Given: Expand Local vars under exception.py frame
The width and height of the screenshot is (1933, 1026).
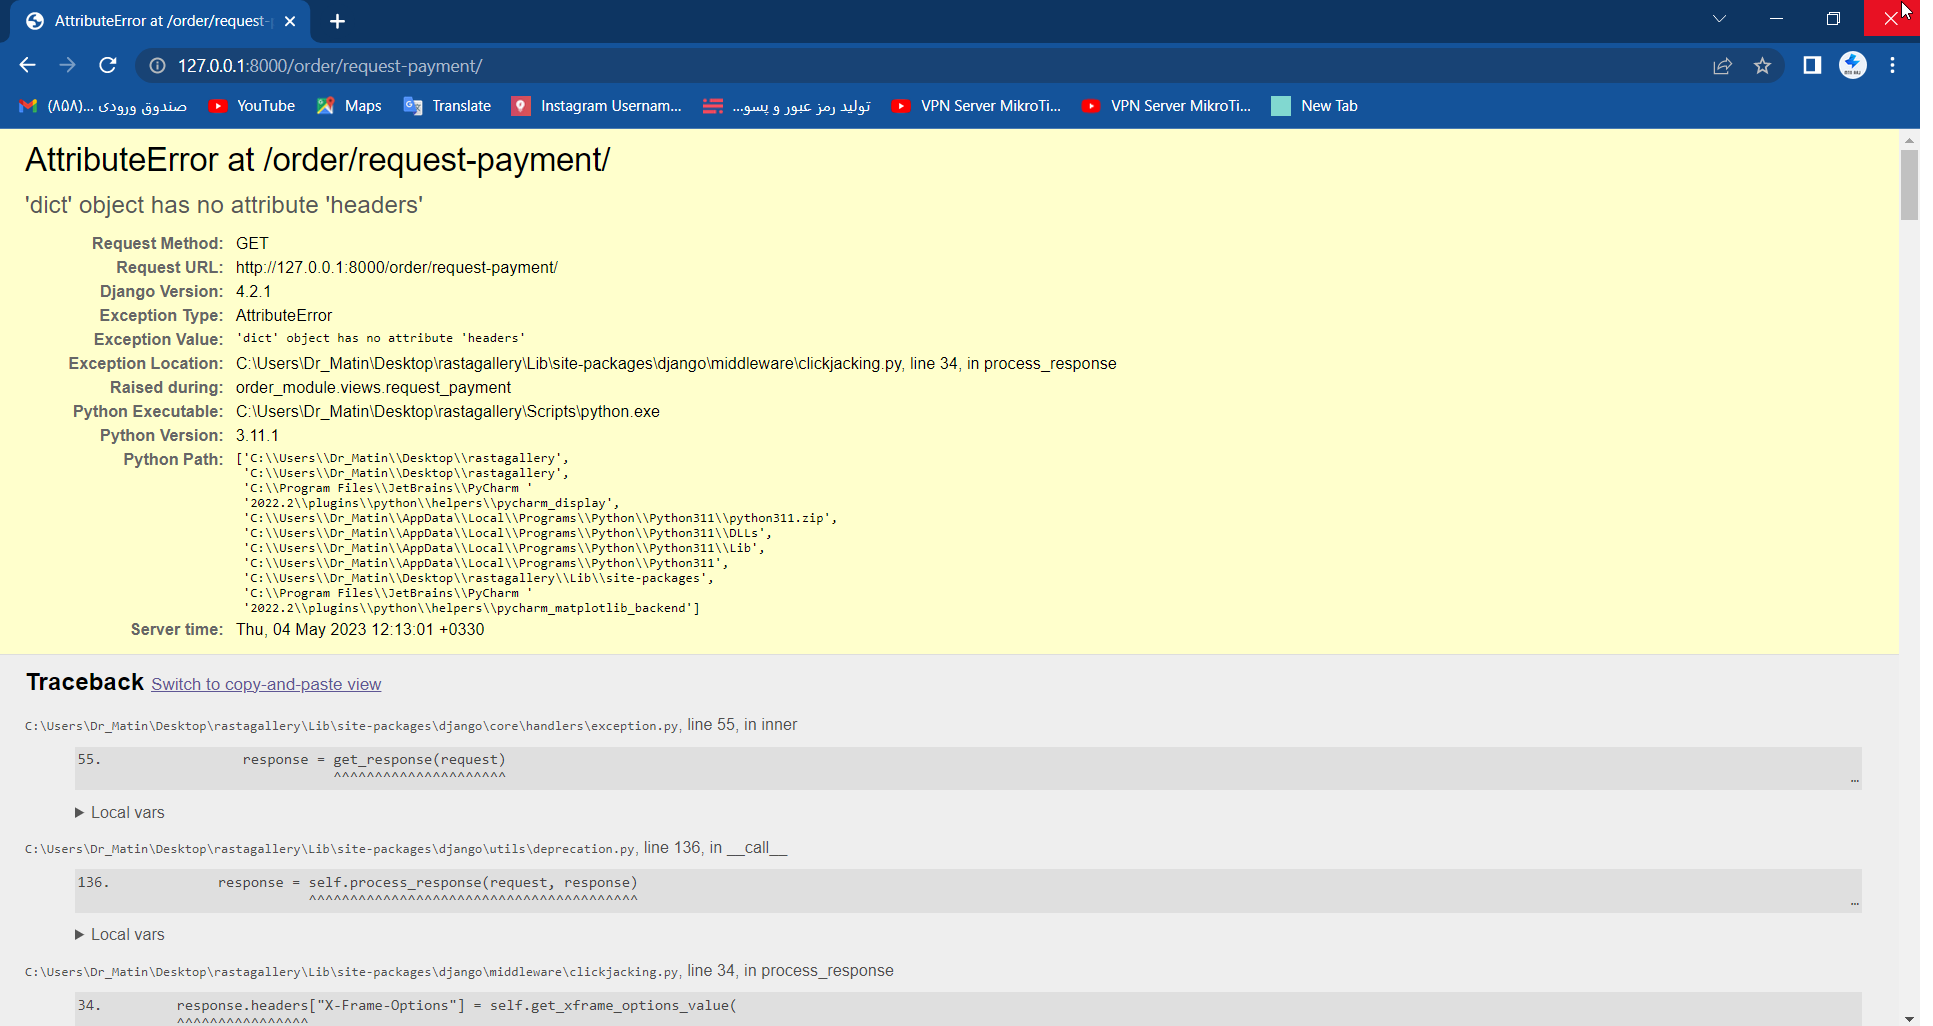Looking at the screenshot, I should [119, 812].
